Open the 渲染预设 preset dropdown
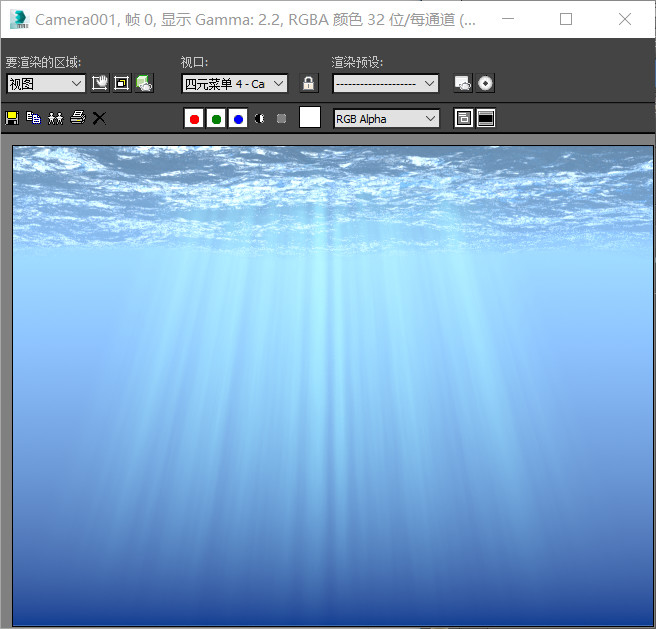This screenshot has width=656, height=629. click(x=385, y=83)
